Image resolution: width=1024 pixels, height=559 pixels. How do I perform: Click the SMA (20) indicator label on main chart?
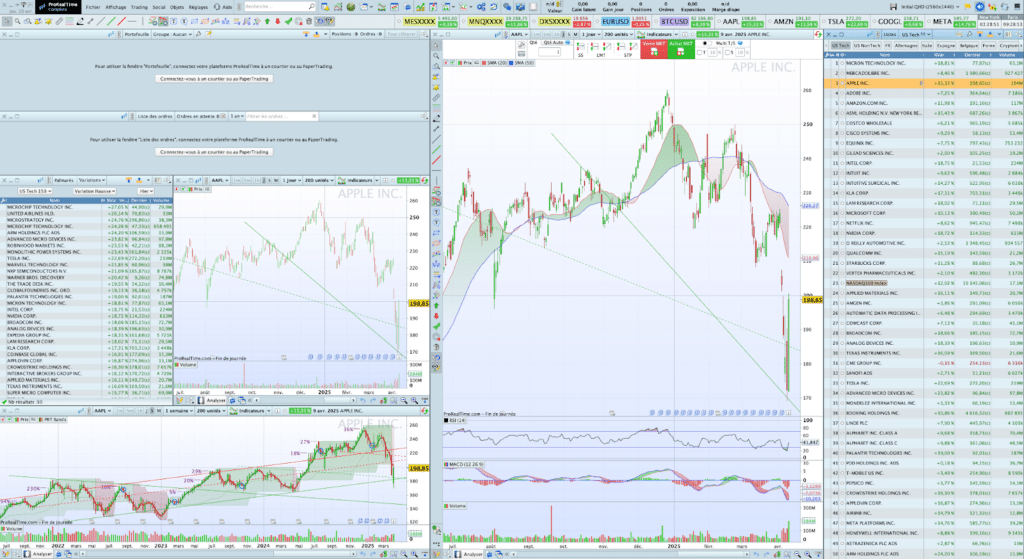[495, 63]
